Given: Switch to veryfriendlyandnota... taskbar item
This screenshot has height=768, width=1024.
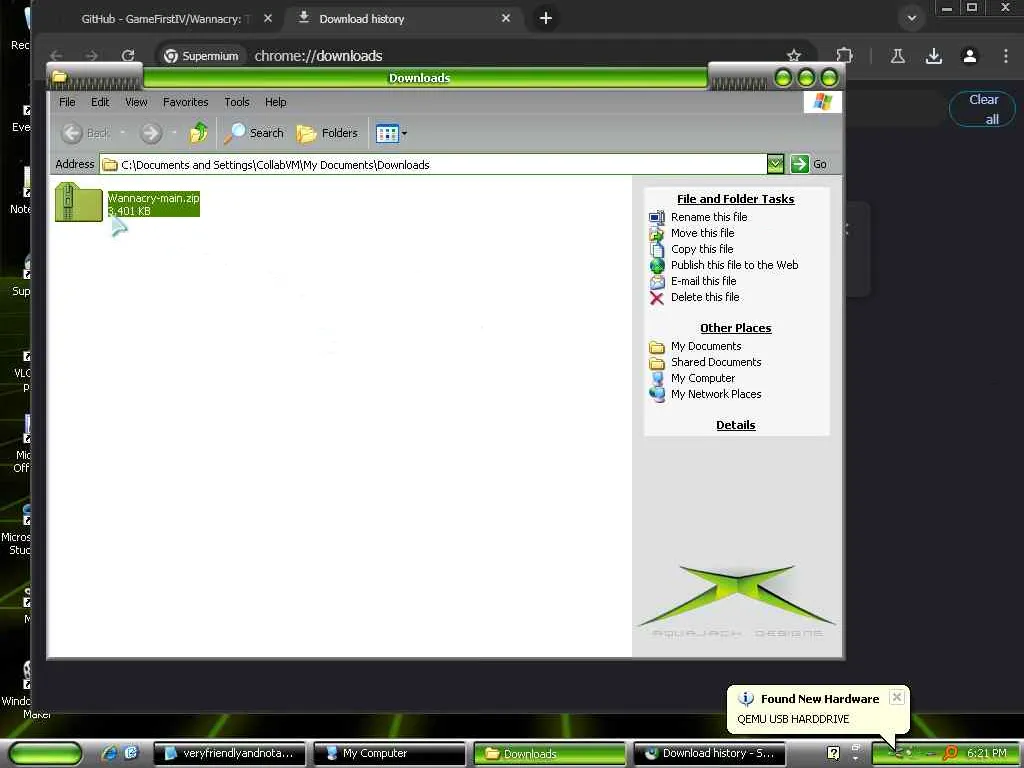Looking at the screenshot, I should click(x=229, y=754).
